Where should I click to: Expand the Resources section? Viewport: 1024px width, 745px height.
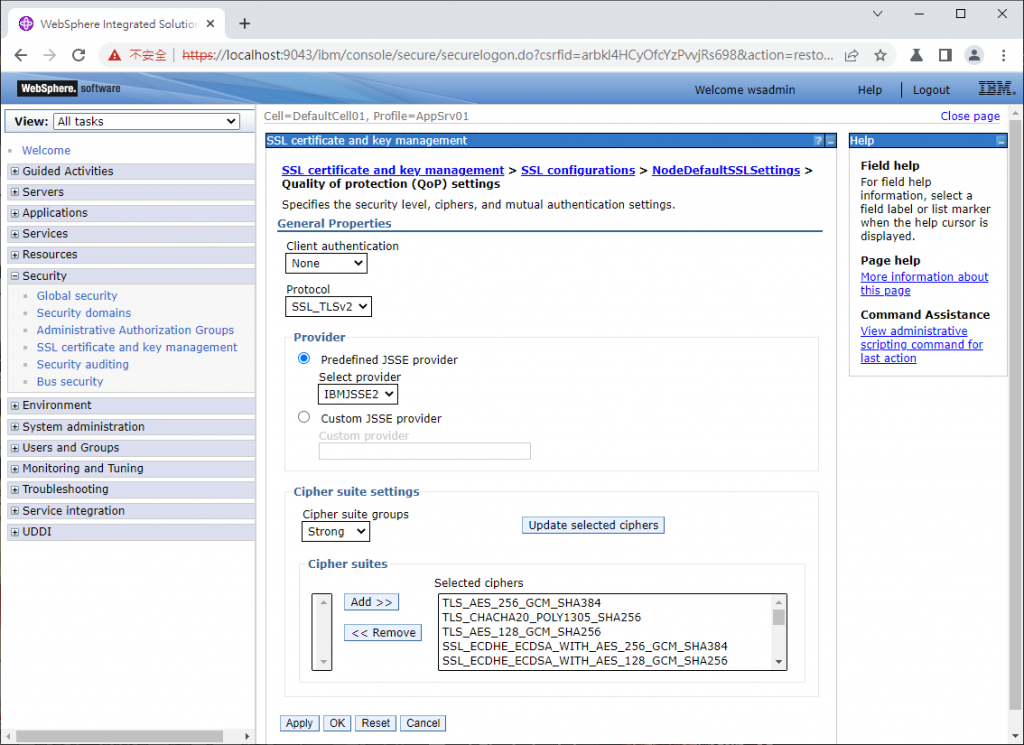coord(15,255)
